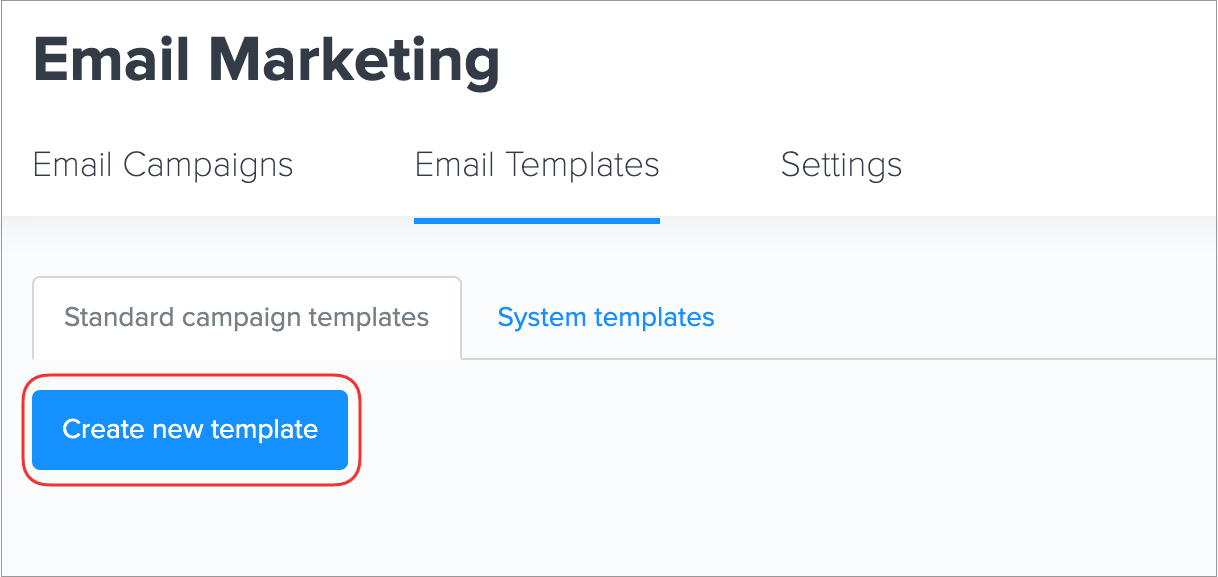Viewport: 1218px width, 577px height.
Task: Click the word "Standard" in the active sub-tab
Action: click(119, 318)
